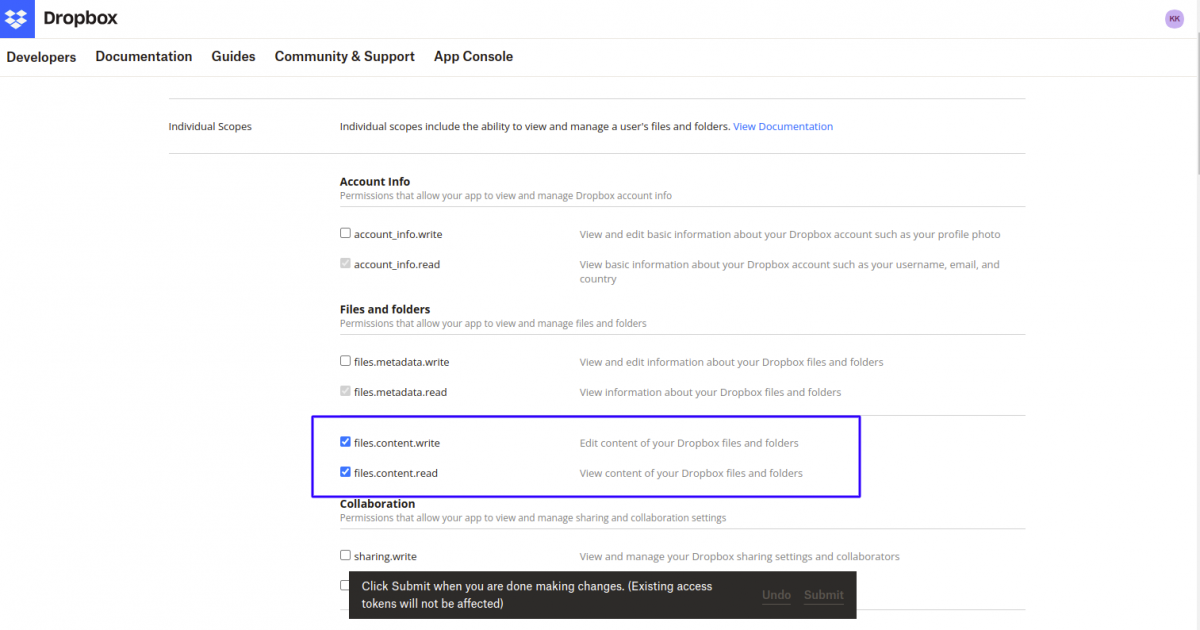1200x630 pixels.
Task: Click the greyed files.metadata.read checkbox
Action: (346, 391)
